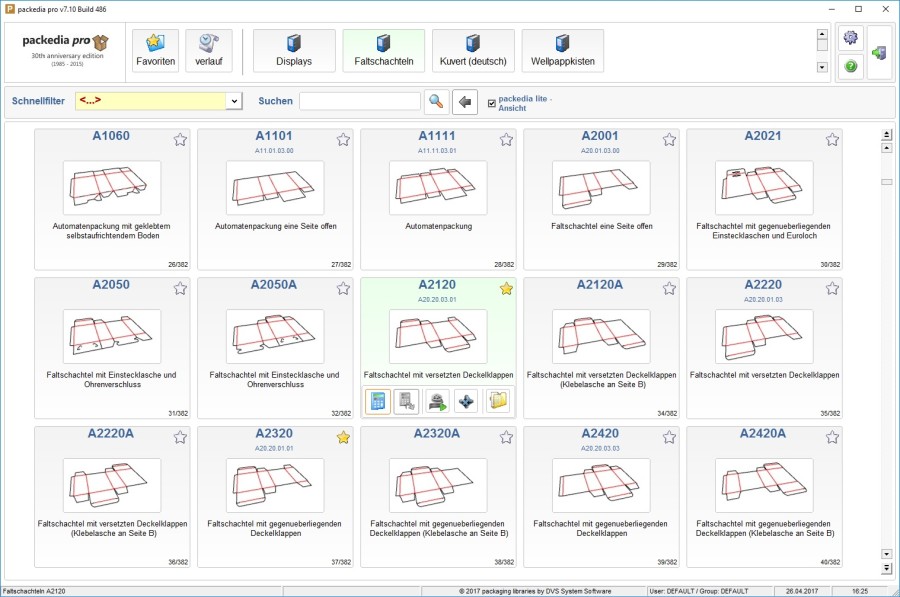Open the price calculator on the A2120 tile

click(x=378, y=401)
